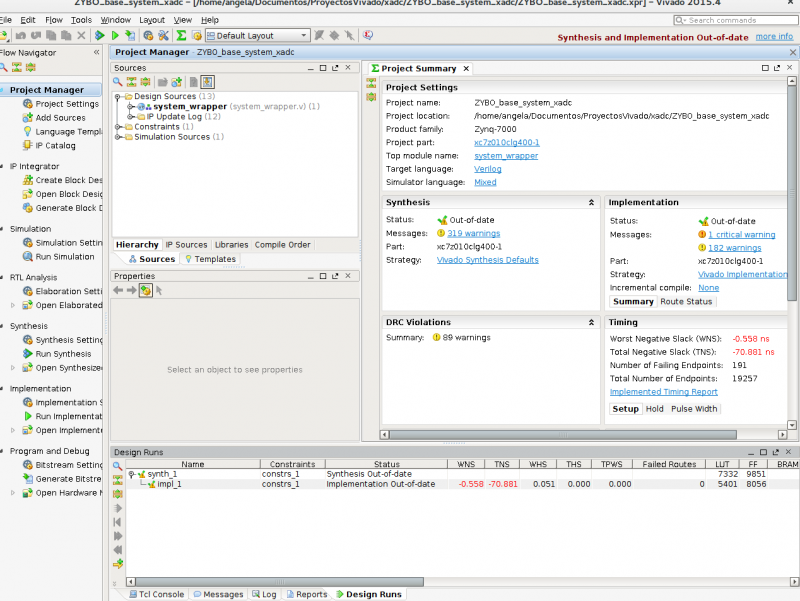
Task: Click the search icon in the Sources panel
Action: point(117,82)
